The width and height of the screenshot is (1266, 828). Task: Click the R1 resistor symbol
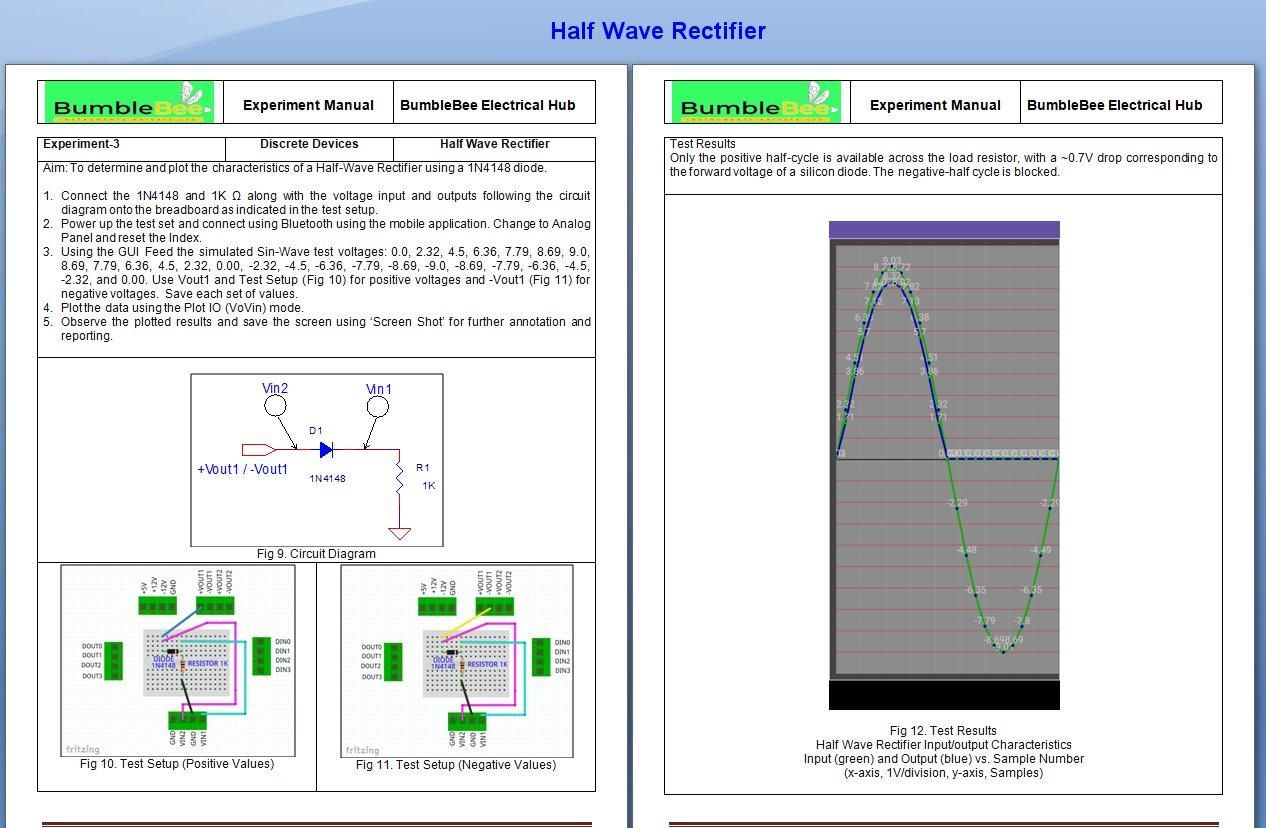(399, 478)
